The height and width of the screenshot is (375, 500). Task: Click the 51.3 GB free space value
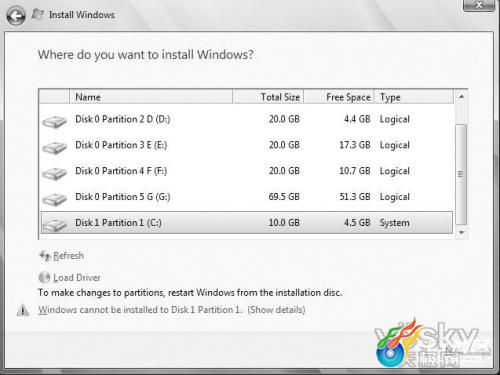click(x=355, y=197)
